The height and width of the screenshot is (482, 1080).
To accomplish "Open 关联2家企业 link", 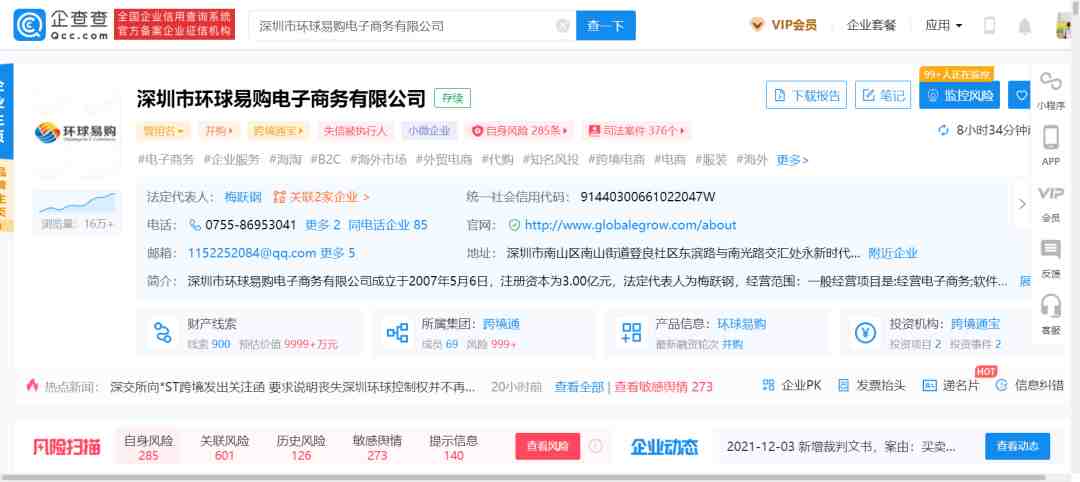I will (x=321, y=197).
